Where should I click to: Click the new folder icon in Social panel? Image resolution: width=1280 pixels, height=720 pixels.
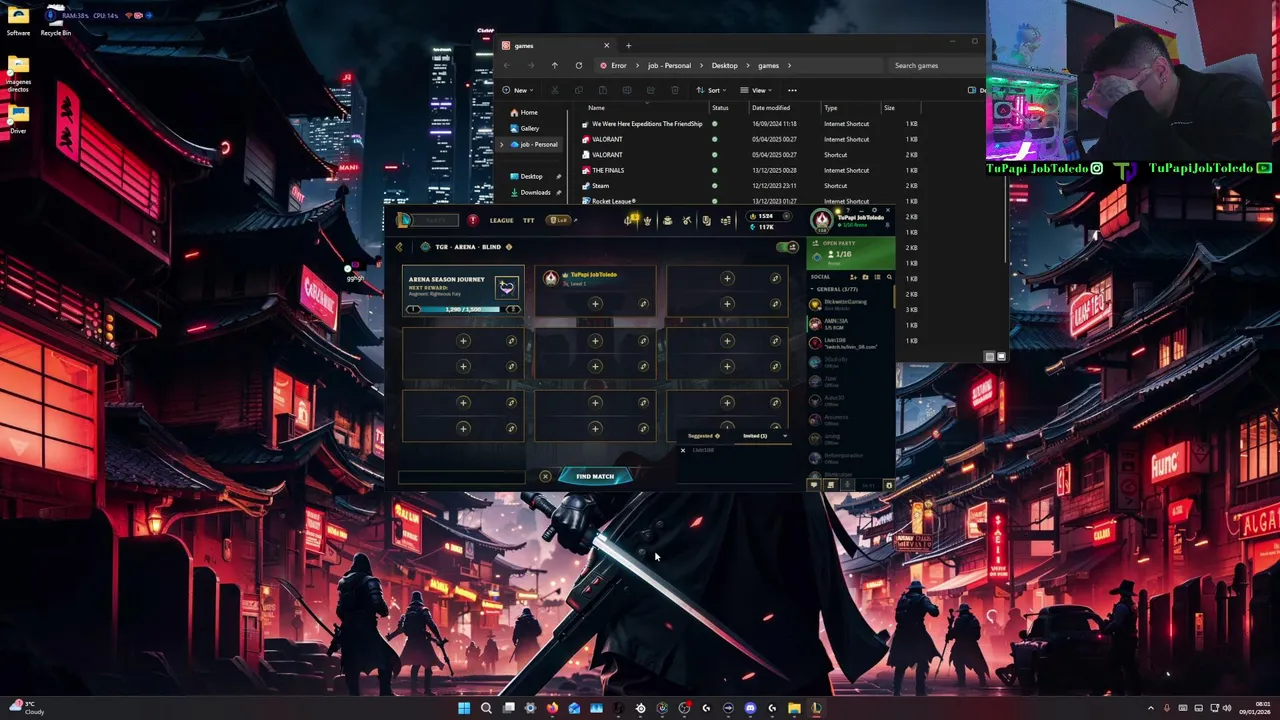tap(865, 277)
